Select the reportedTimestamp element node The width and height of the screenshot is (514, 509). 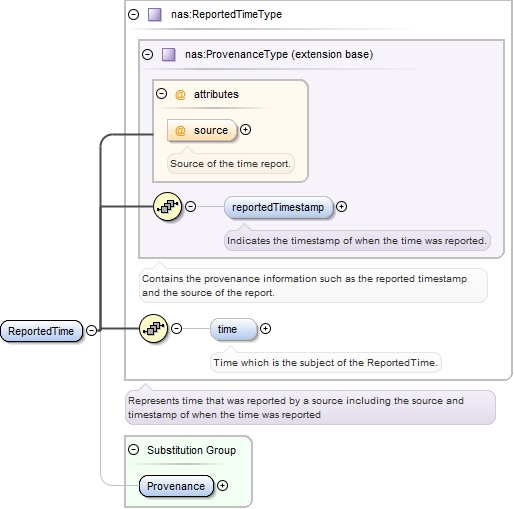(x=279, y=207)
